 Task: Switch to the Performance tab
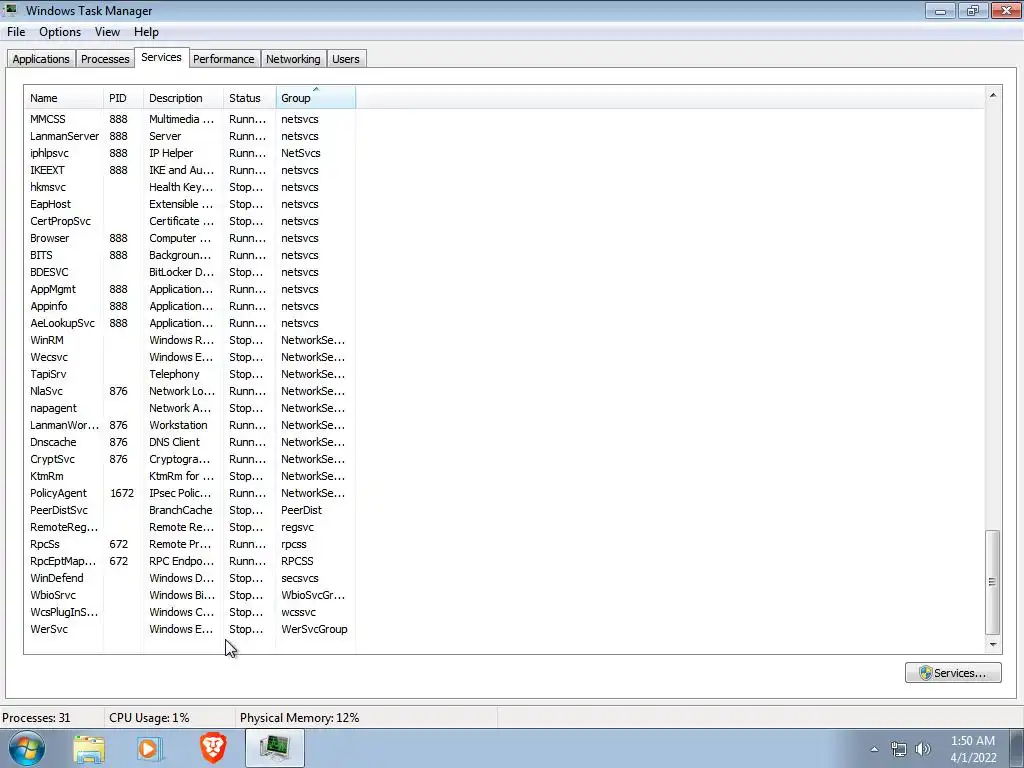[223, 59]
